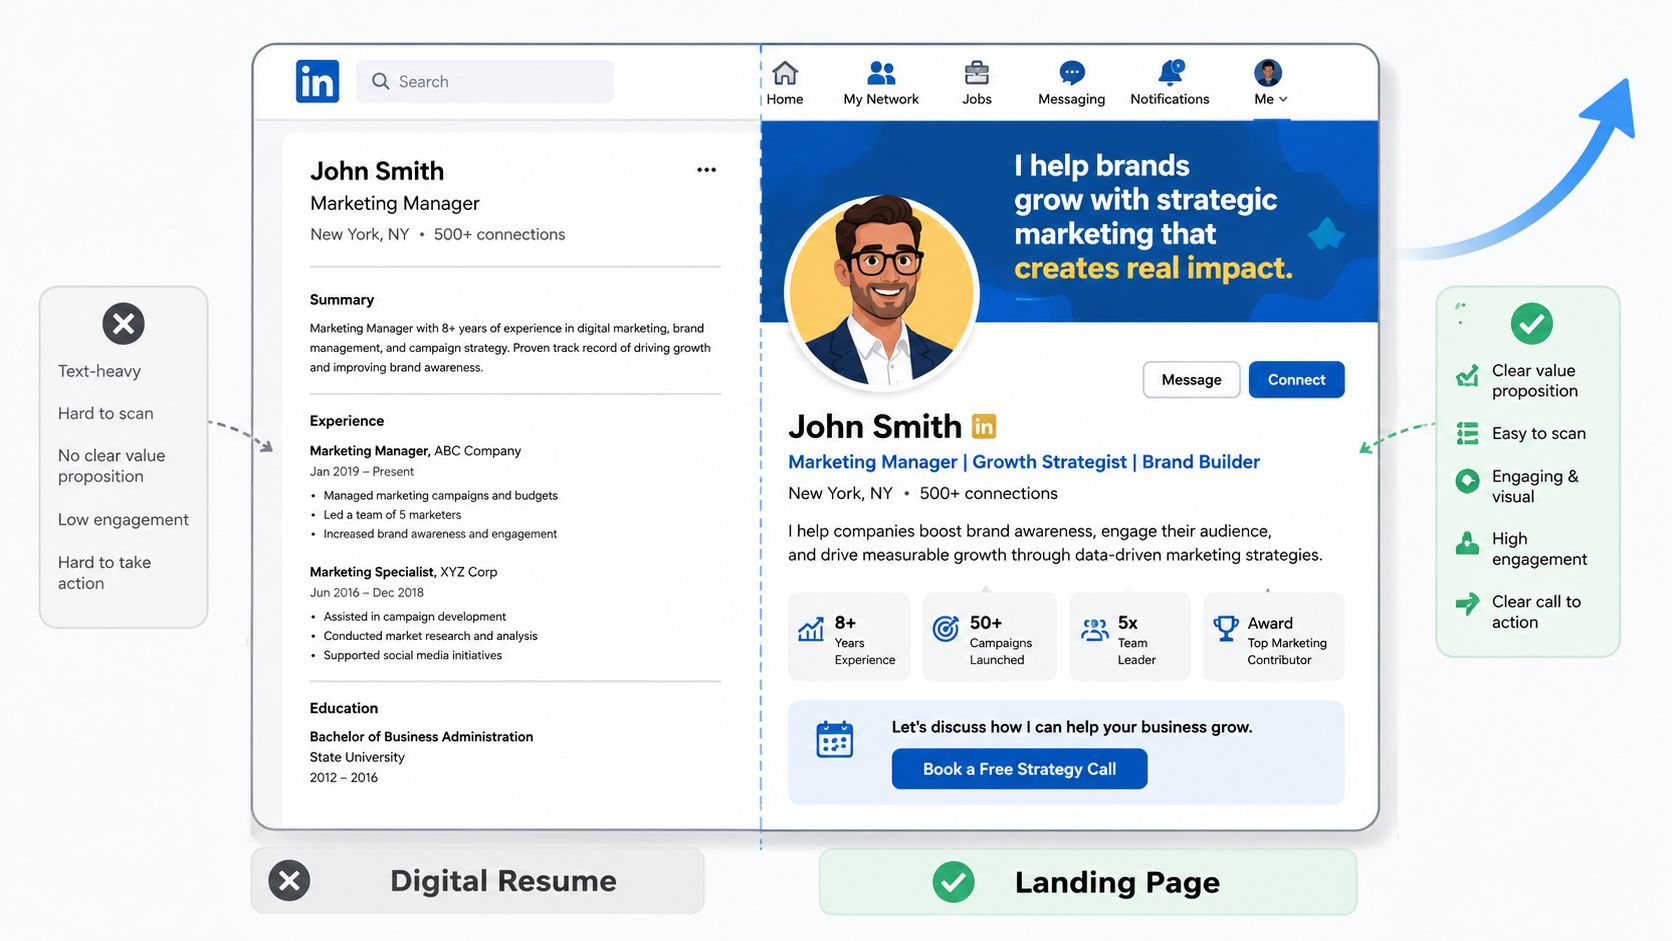The width and height of the screenshot is (1672, 941).
Task: Open My Network in the nav bar
Action: tap(881, 83)
